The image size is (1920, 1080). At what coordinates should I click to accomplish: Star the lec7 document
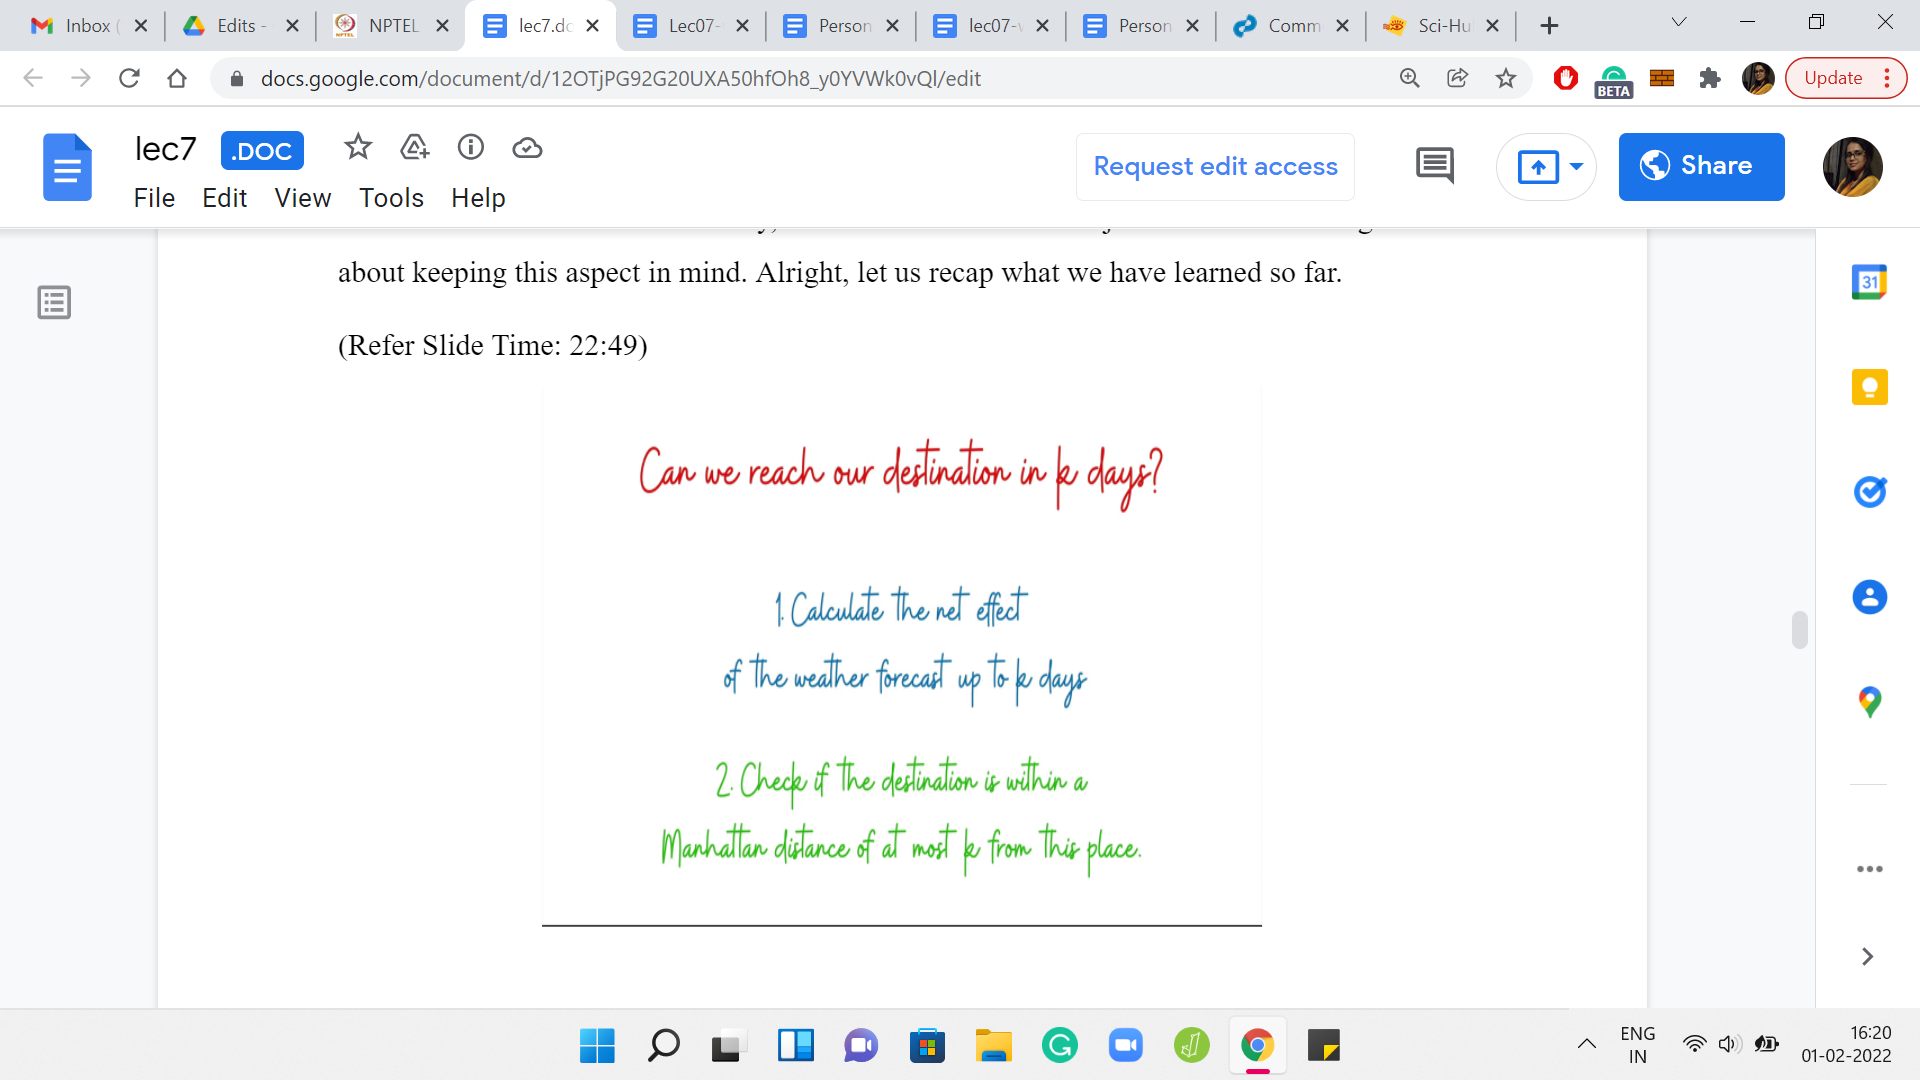point(357,148)
